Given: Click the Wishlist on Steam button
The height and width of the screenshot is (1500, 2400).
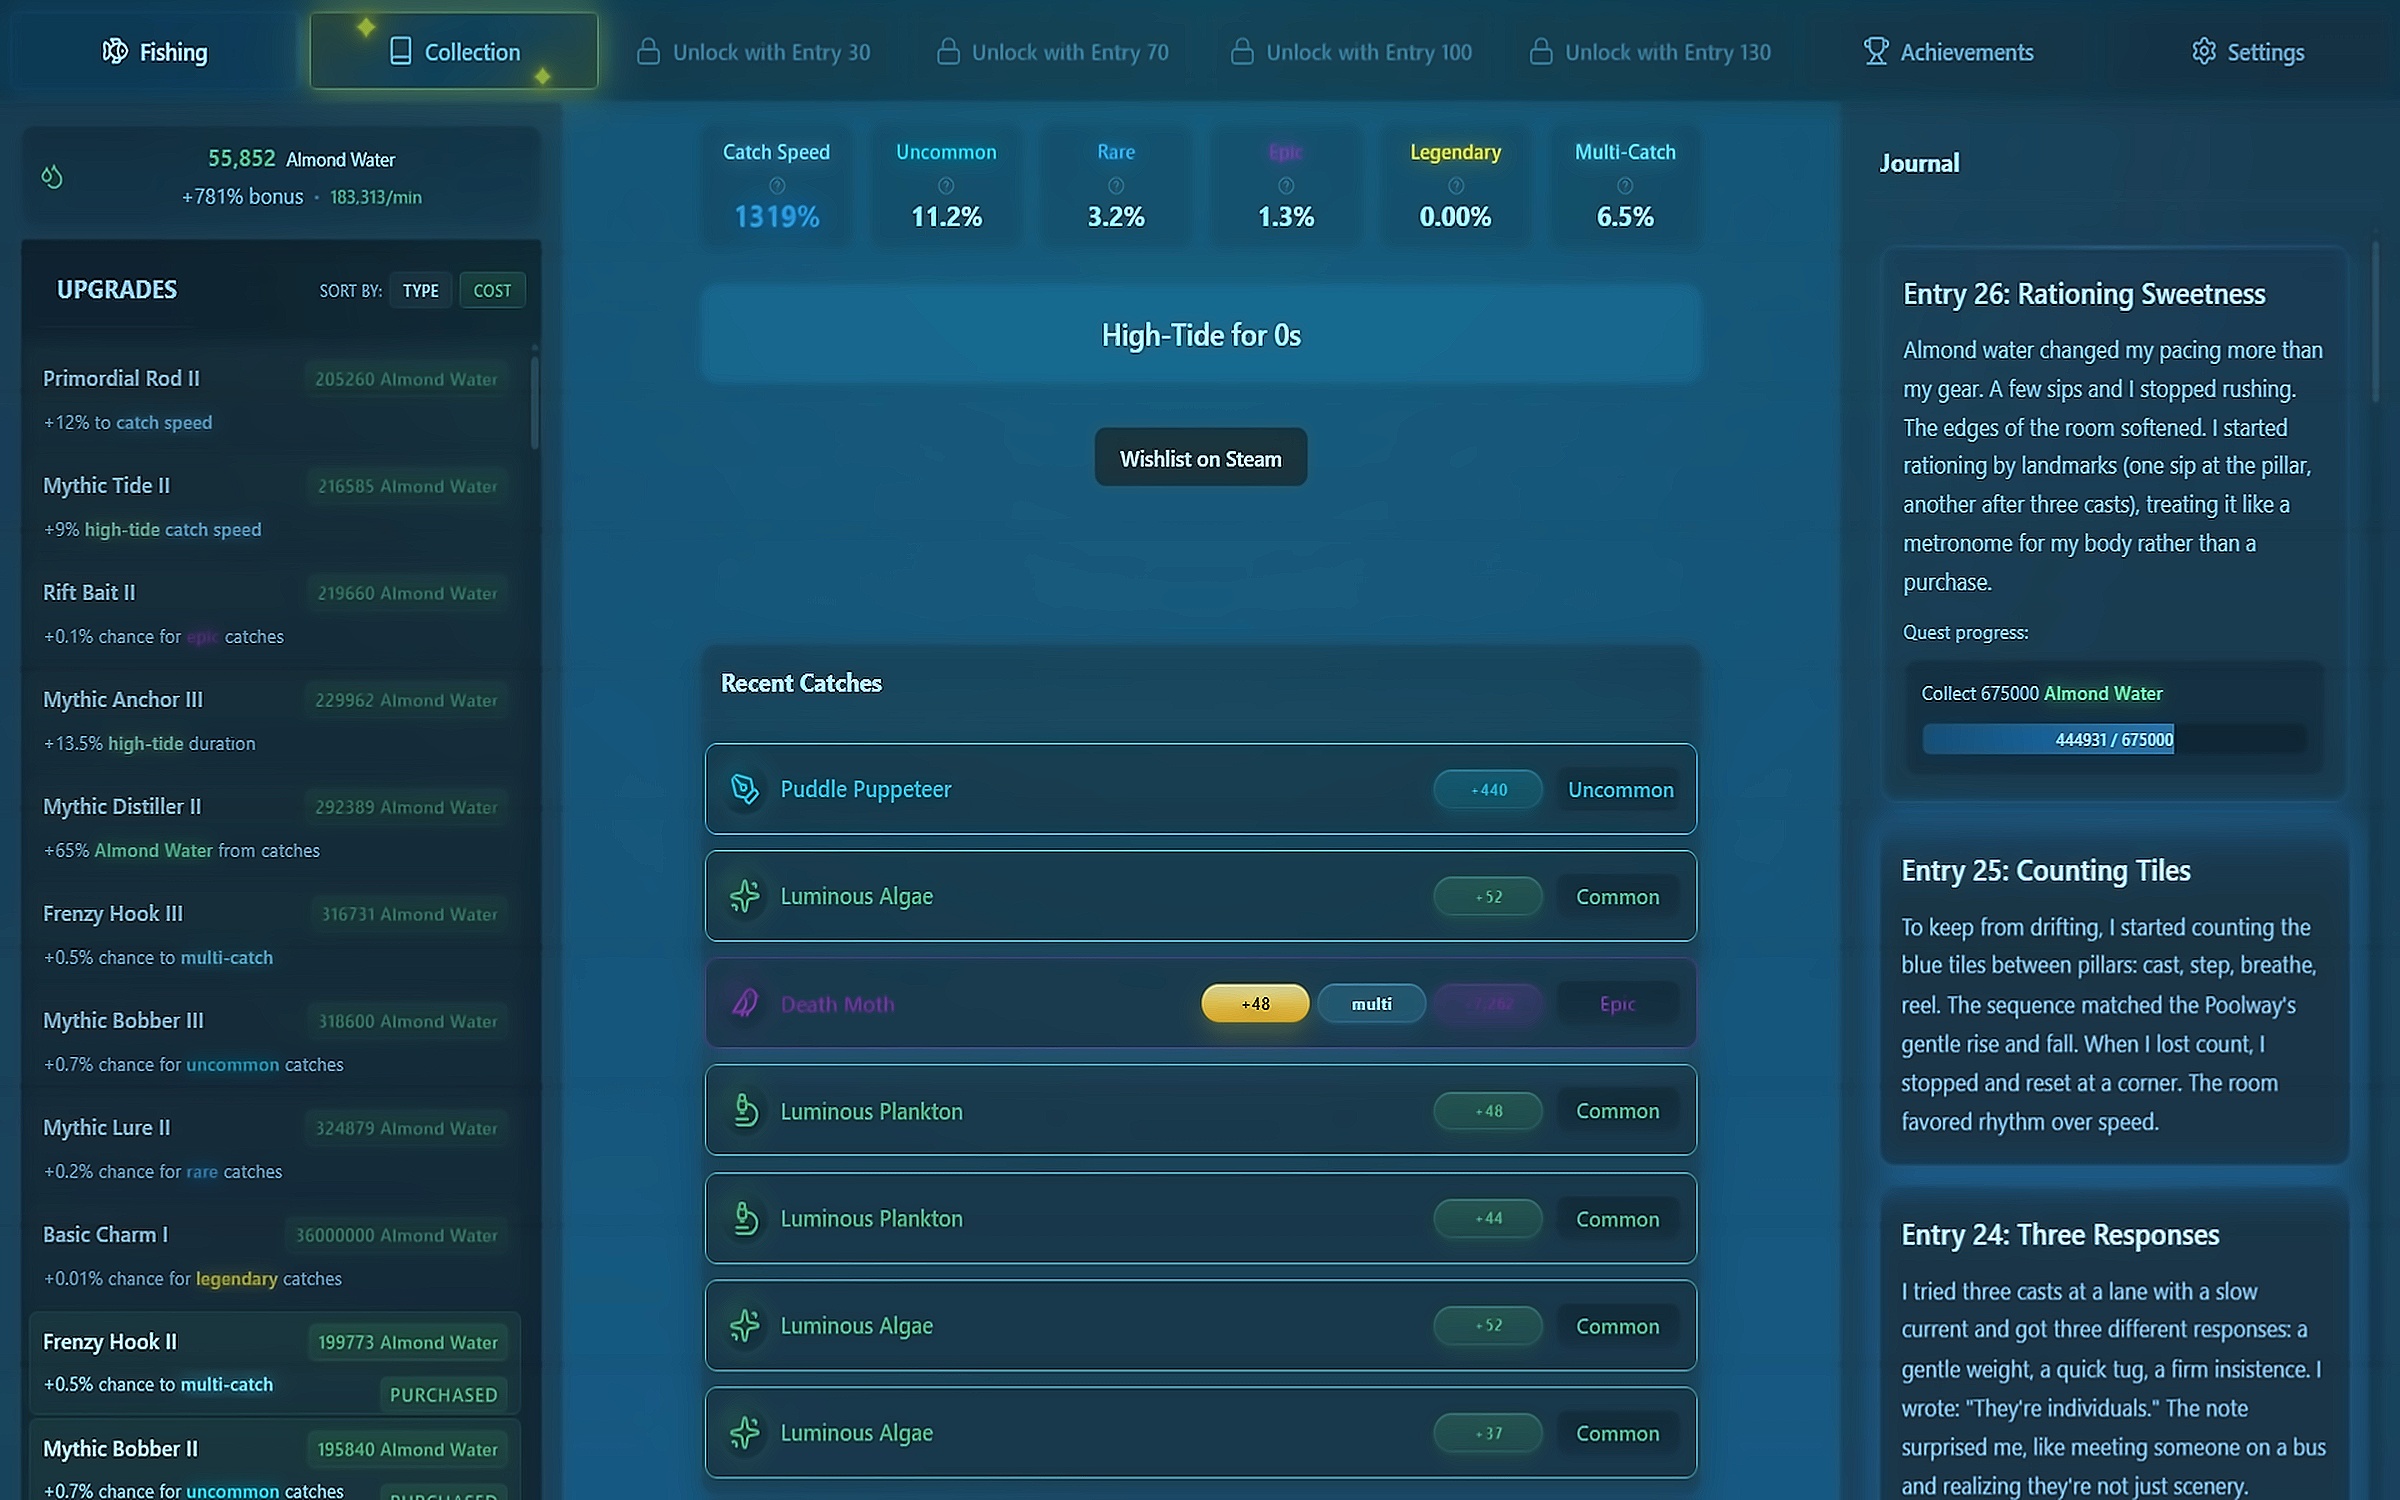Looking at the screenshot, I should tap(1200, 458).
